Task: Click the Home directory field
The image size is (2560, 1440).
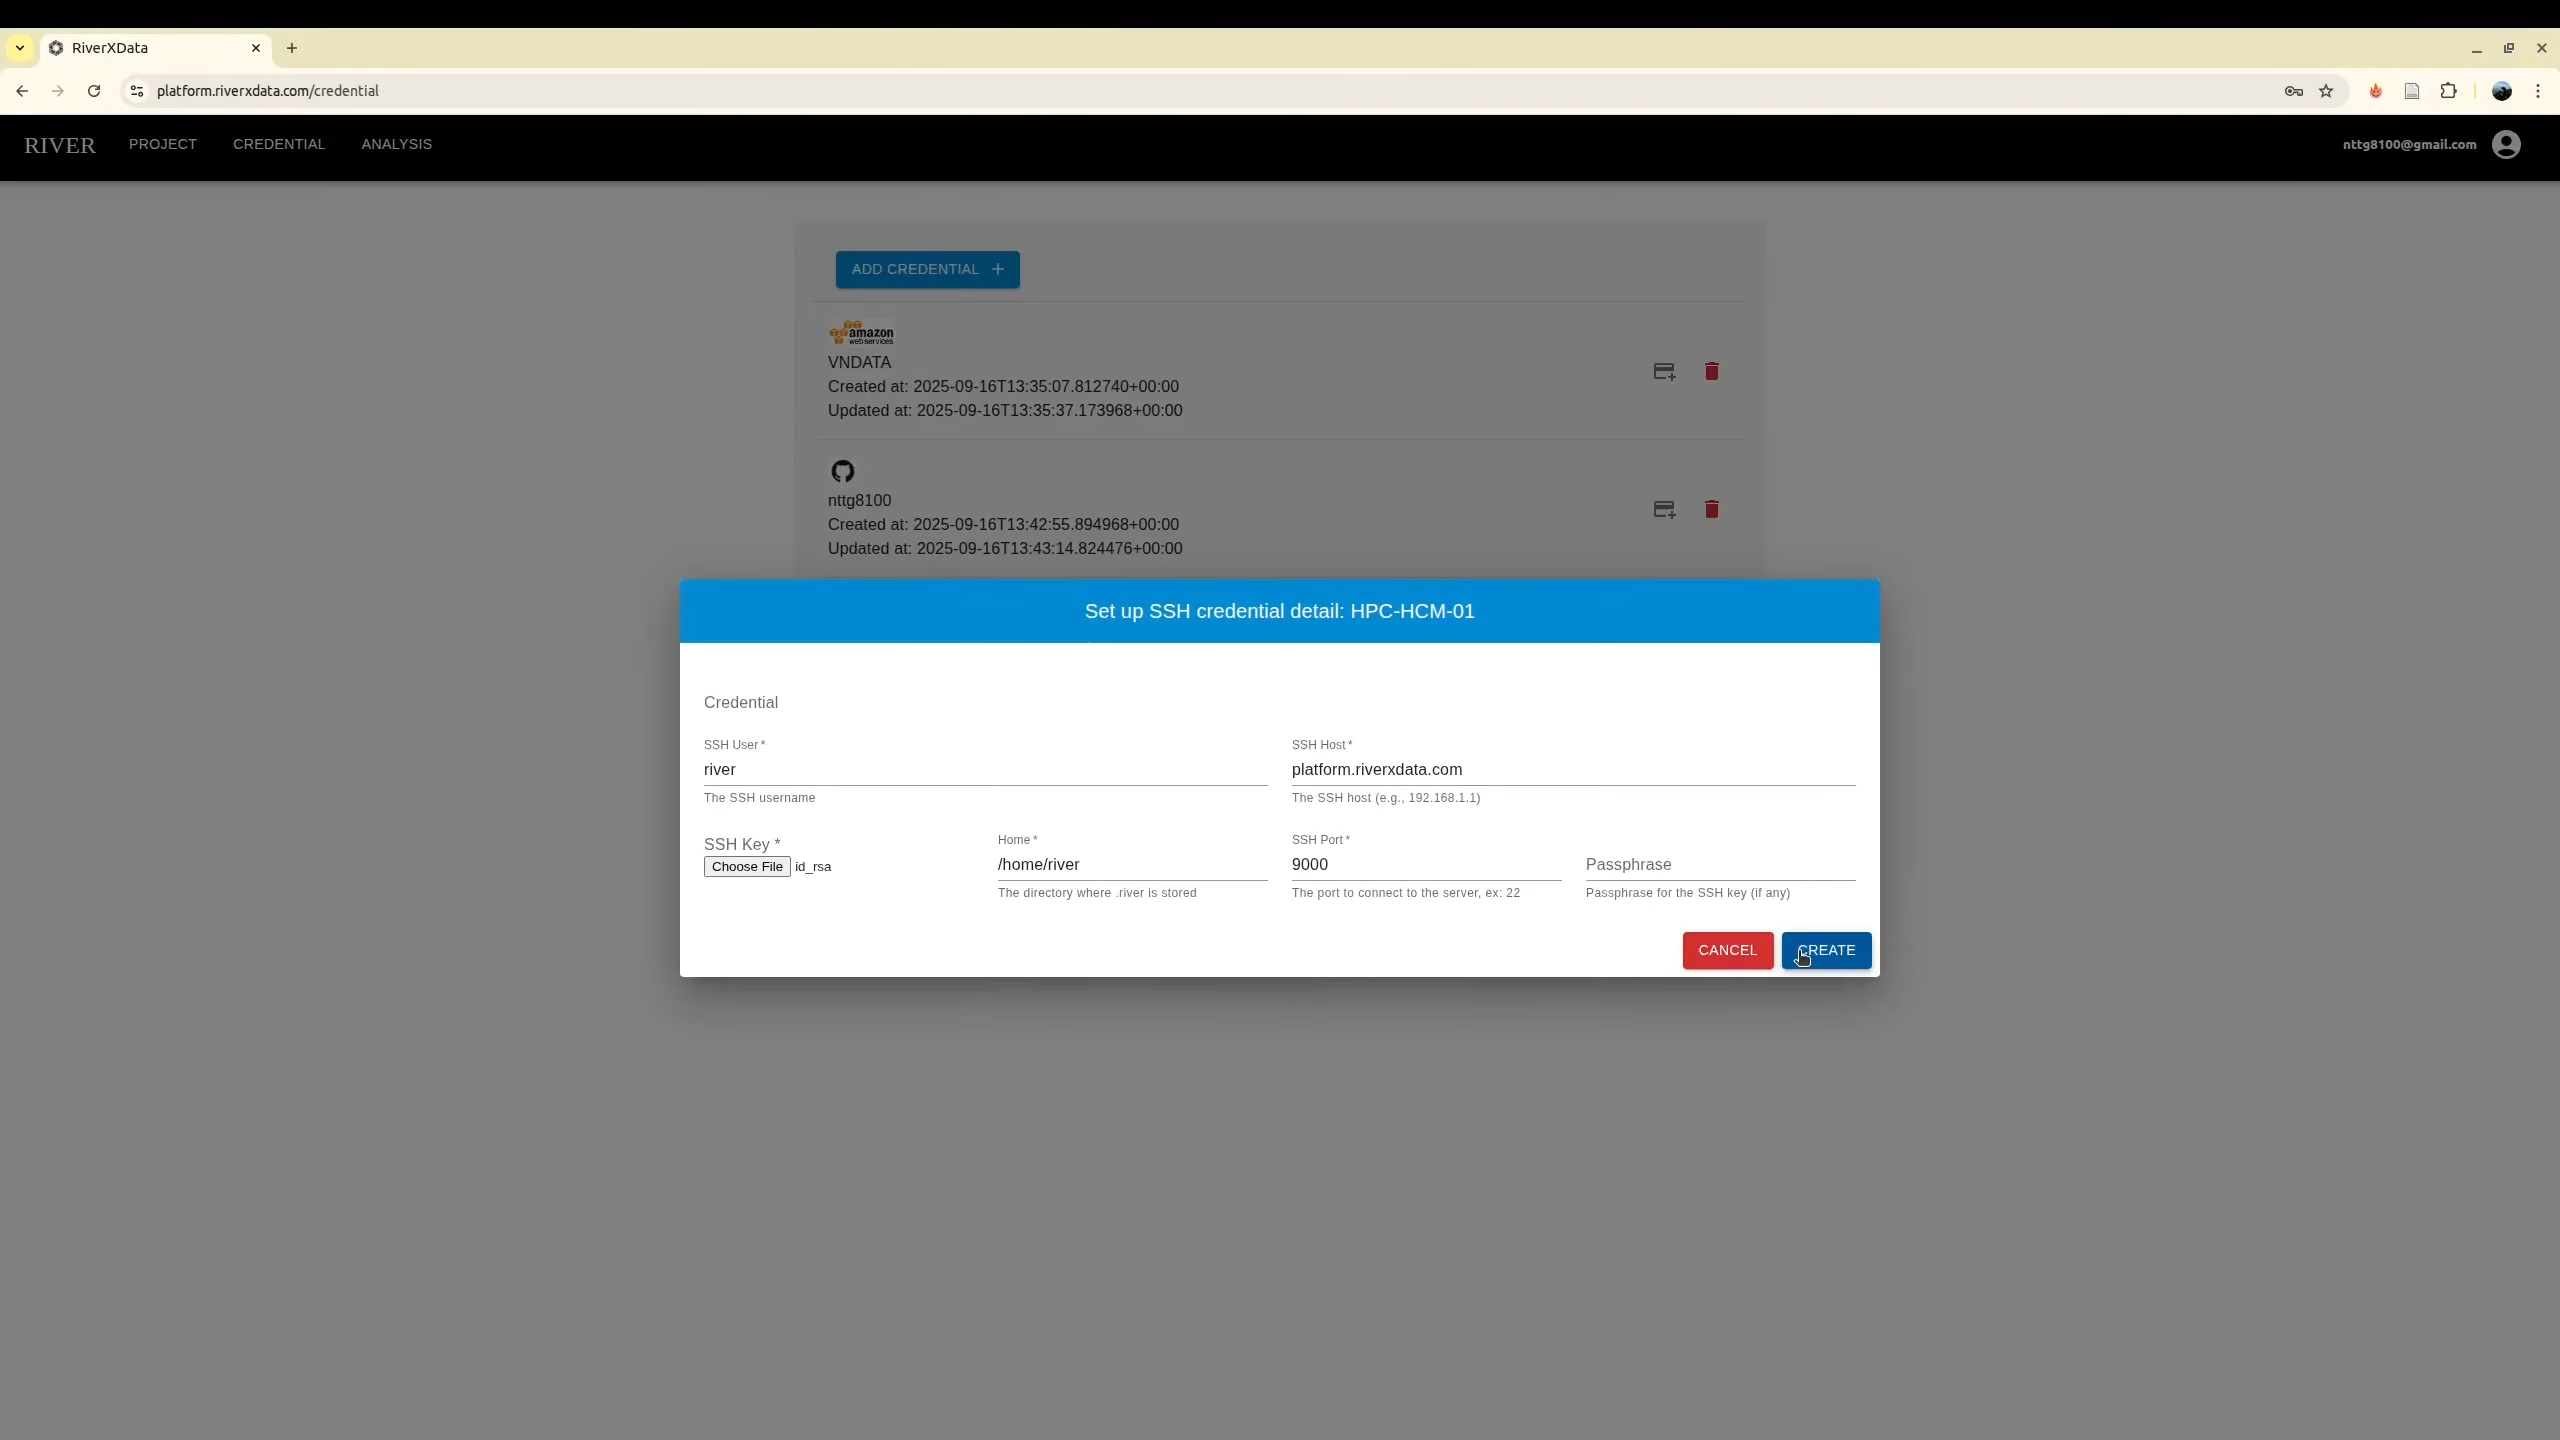Action: click(x=1131, y=864)
